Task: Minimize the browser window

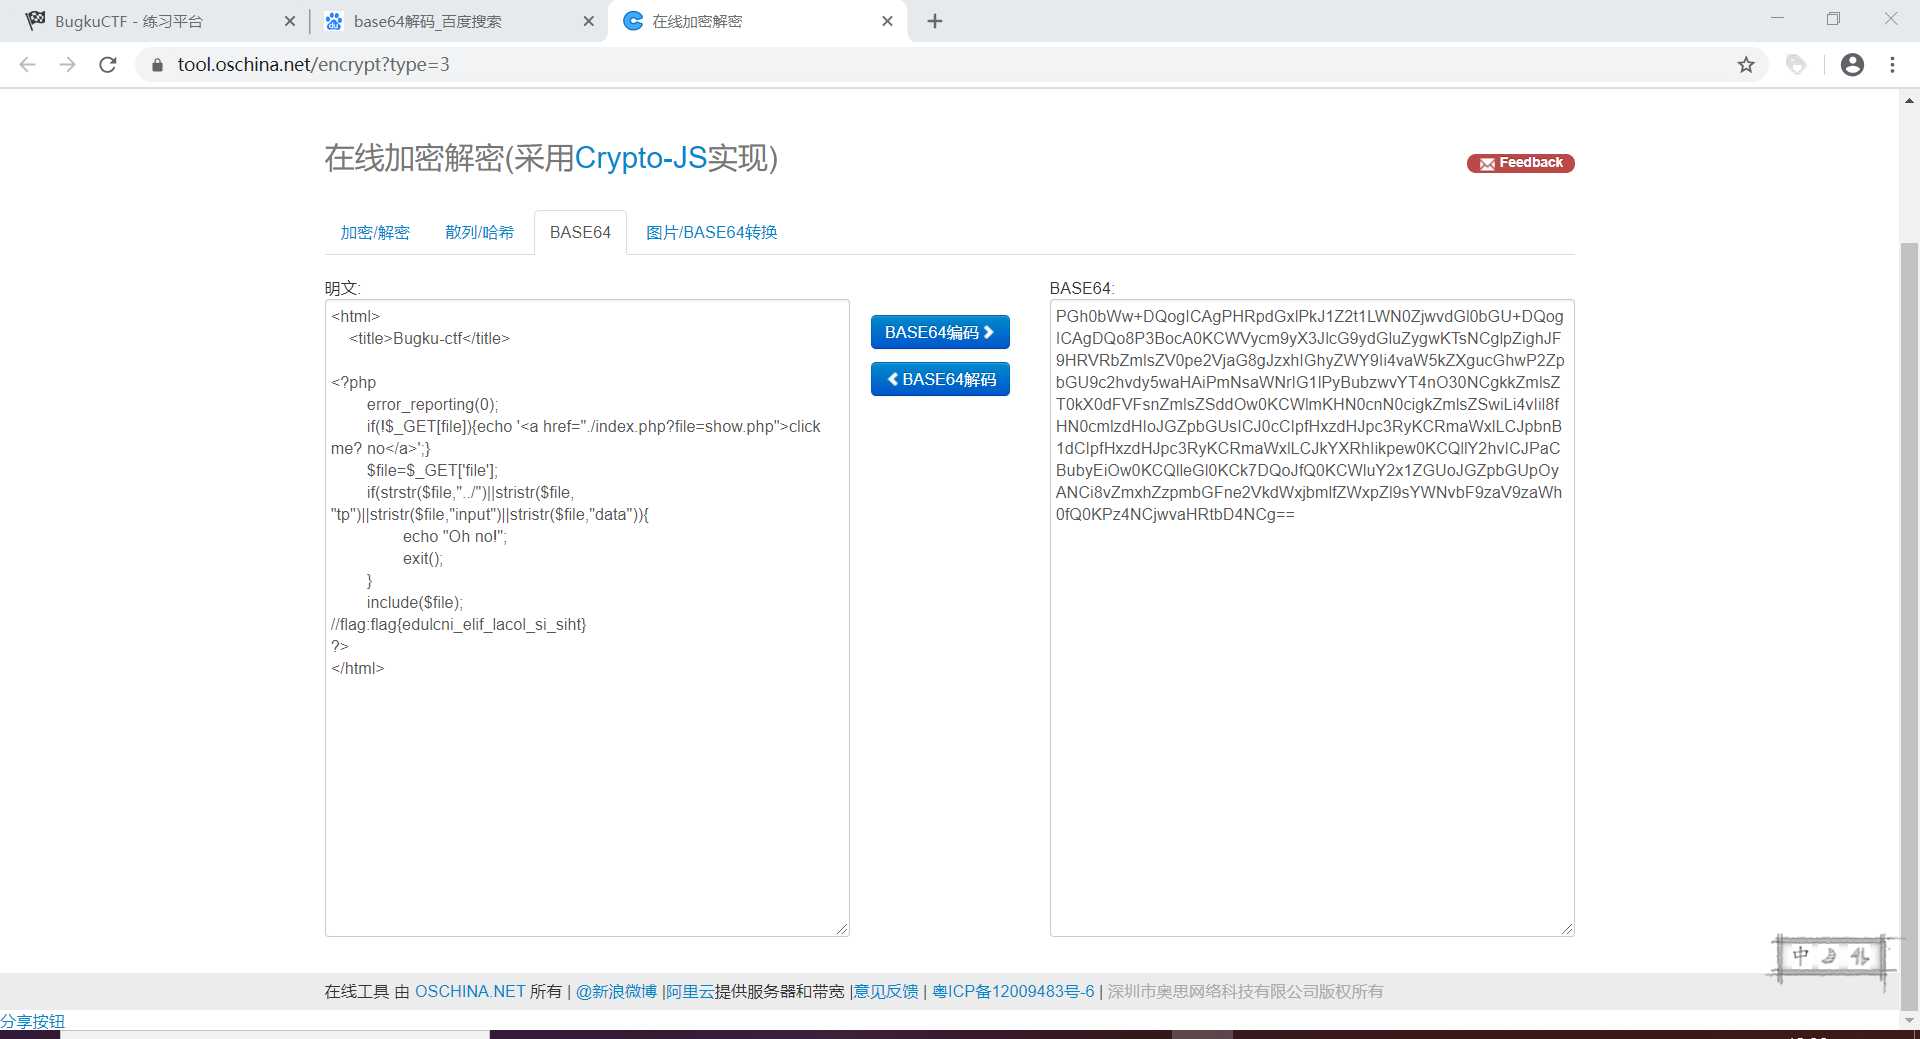Action: 1777,19
